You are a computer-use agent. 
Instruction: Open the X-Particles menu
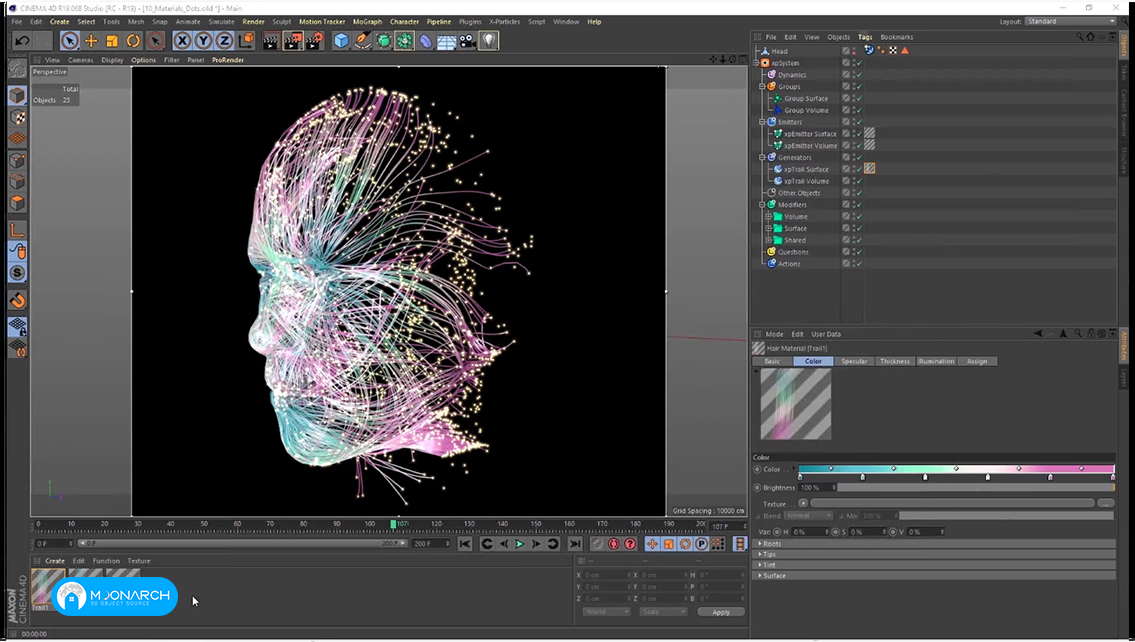coord(504,22)
